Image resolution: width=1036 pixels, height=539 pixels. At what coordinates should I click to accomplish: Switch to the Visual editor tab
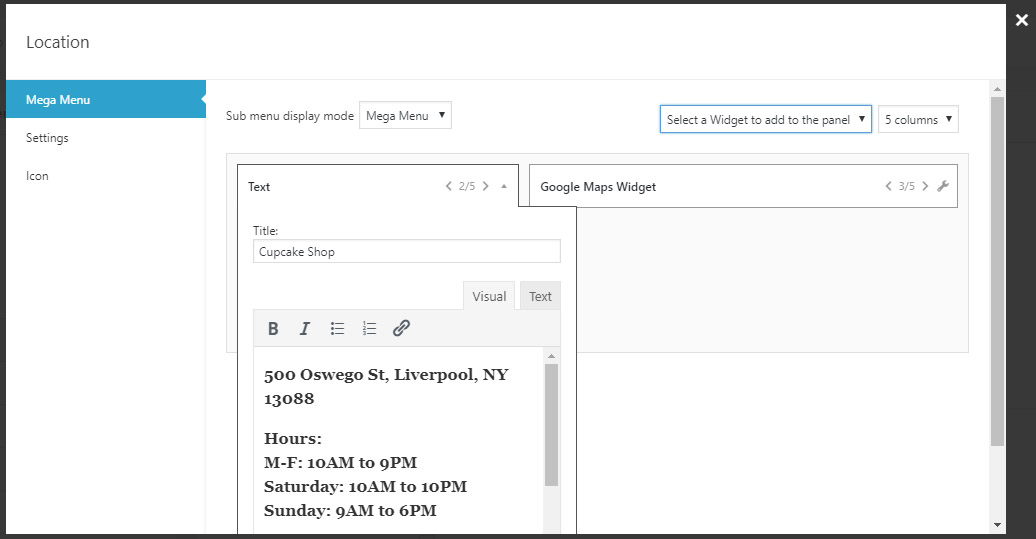click(489, 296)
